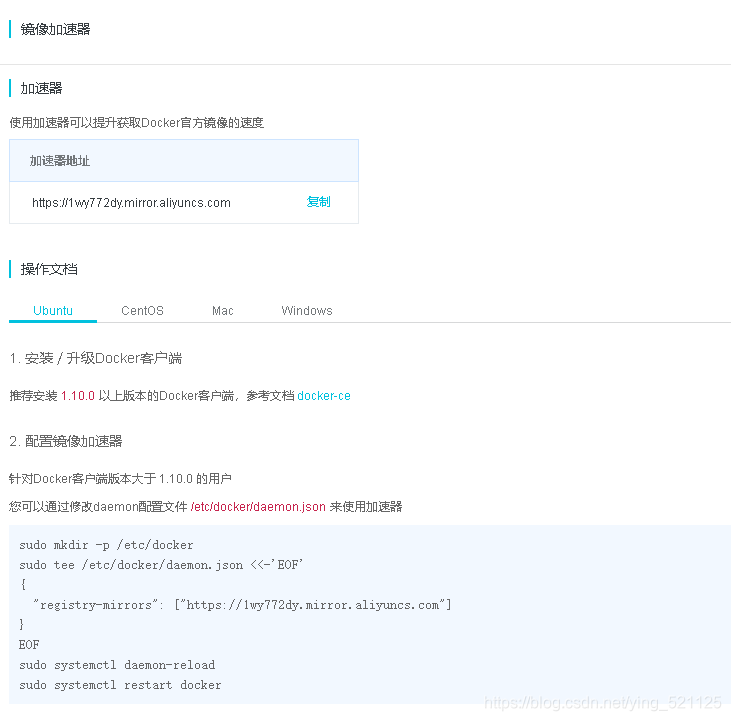Image resolution: width=731 pixels, height=721 pixels.
Task: Click the standalone EOF line in code block
Action: pos(29,645)
